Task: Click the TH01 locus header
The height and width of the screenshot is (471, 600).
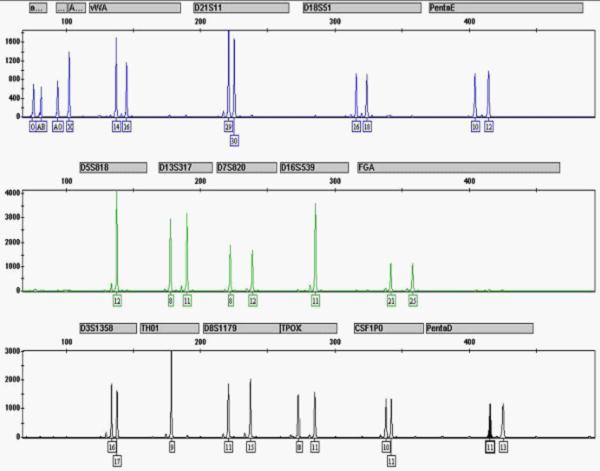Action: (166, 328)
